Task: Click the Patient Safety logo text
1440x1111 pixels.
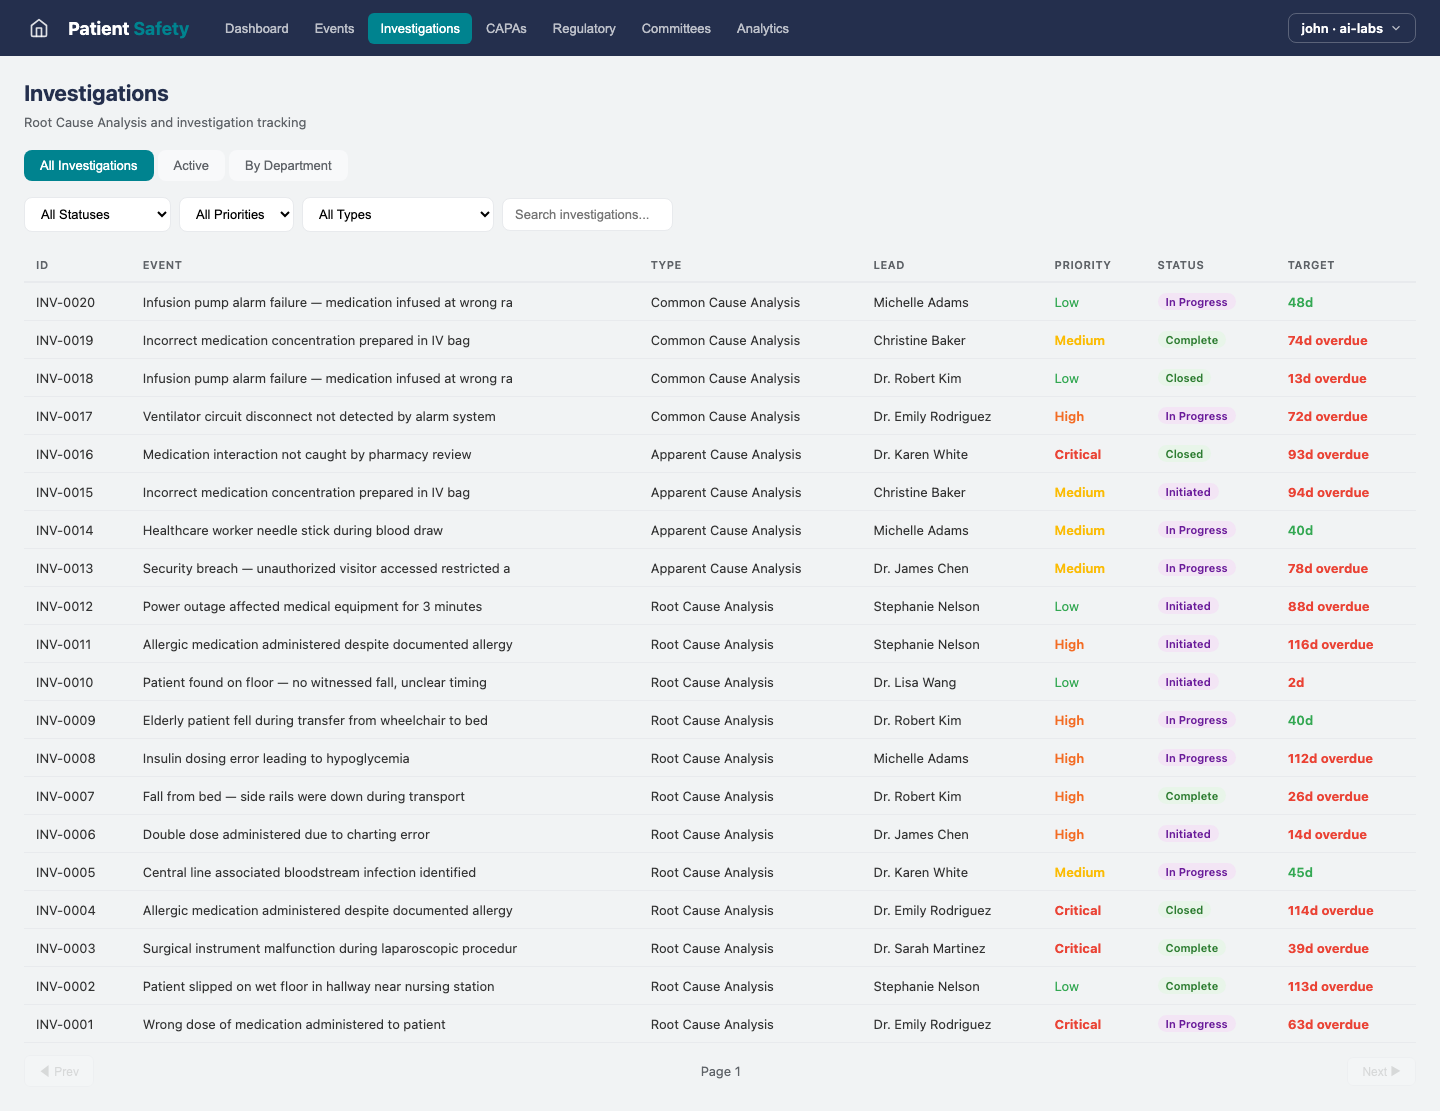Action: [x=128, y=28]
